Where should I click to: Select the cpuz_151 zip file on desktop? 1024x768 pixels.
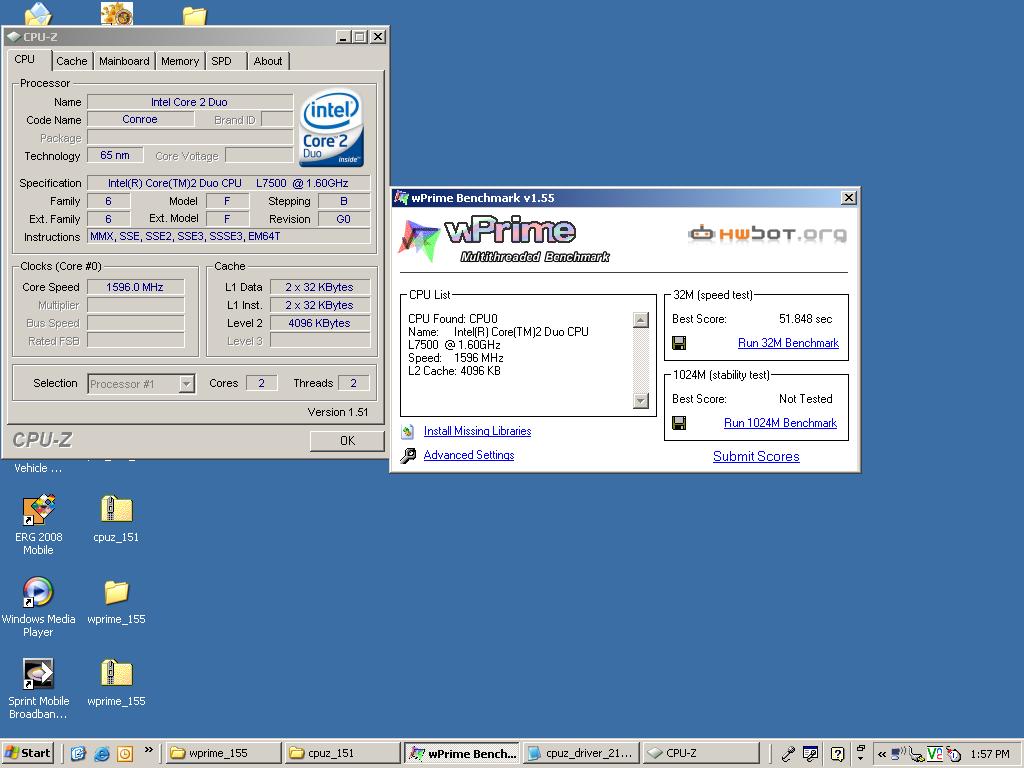[116, 519]
